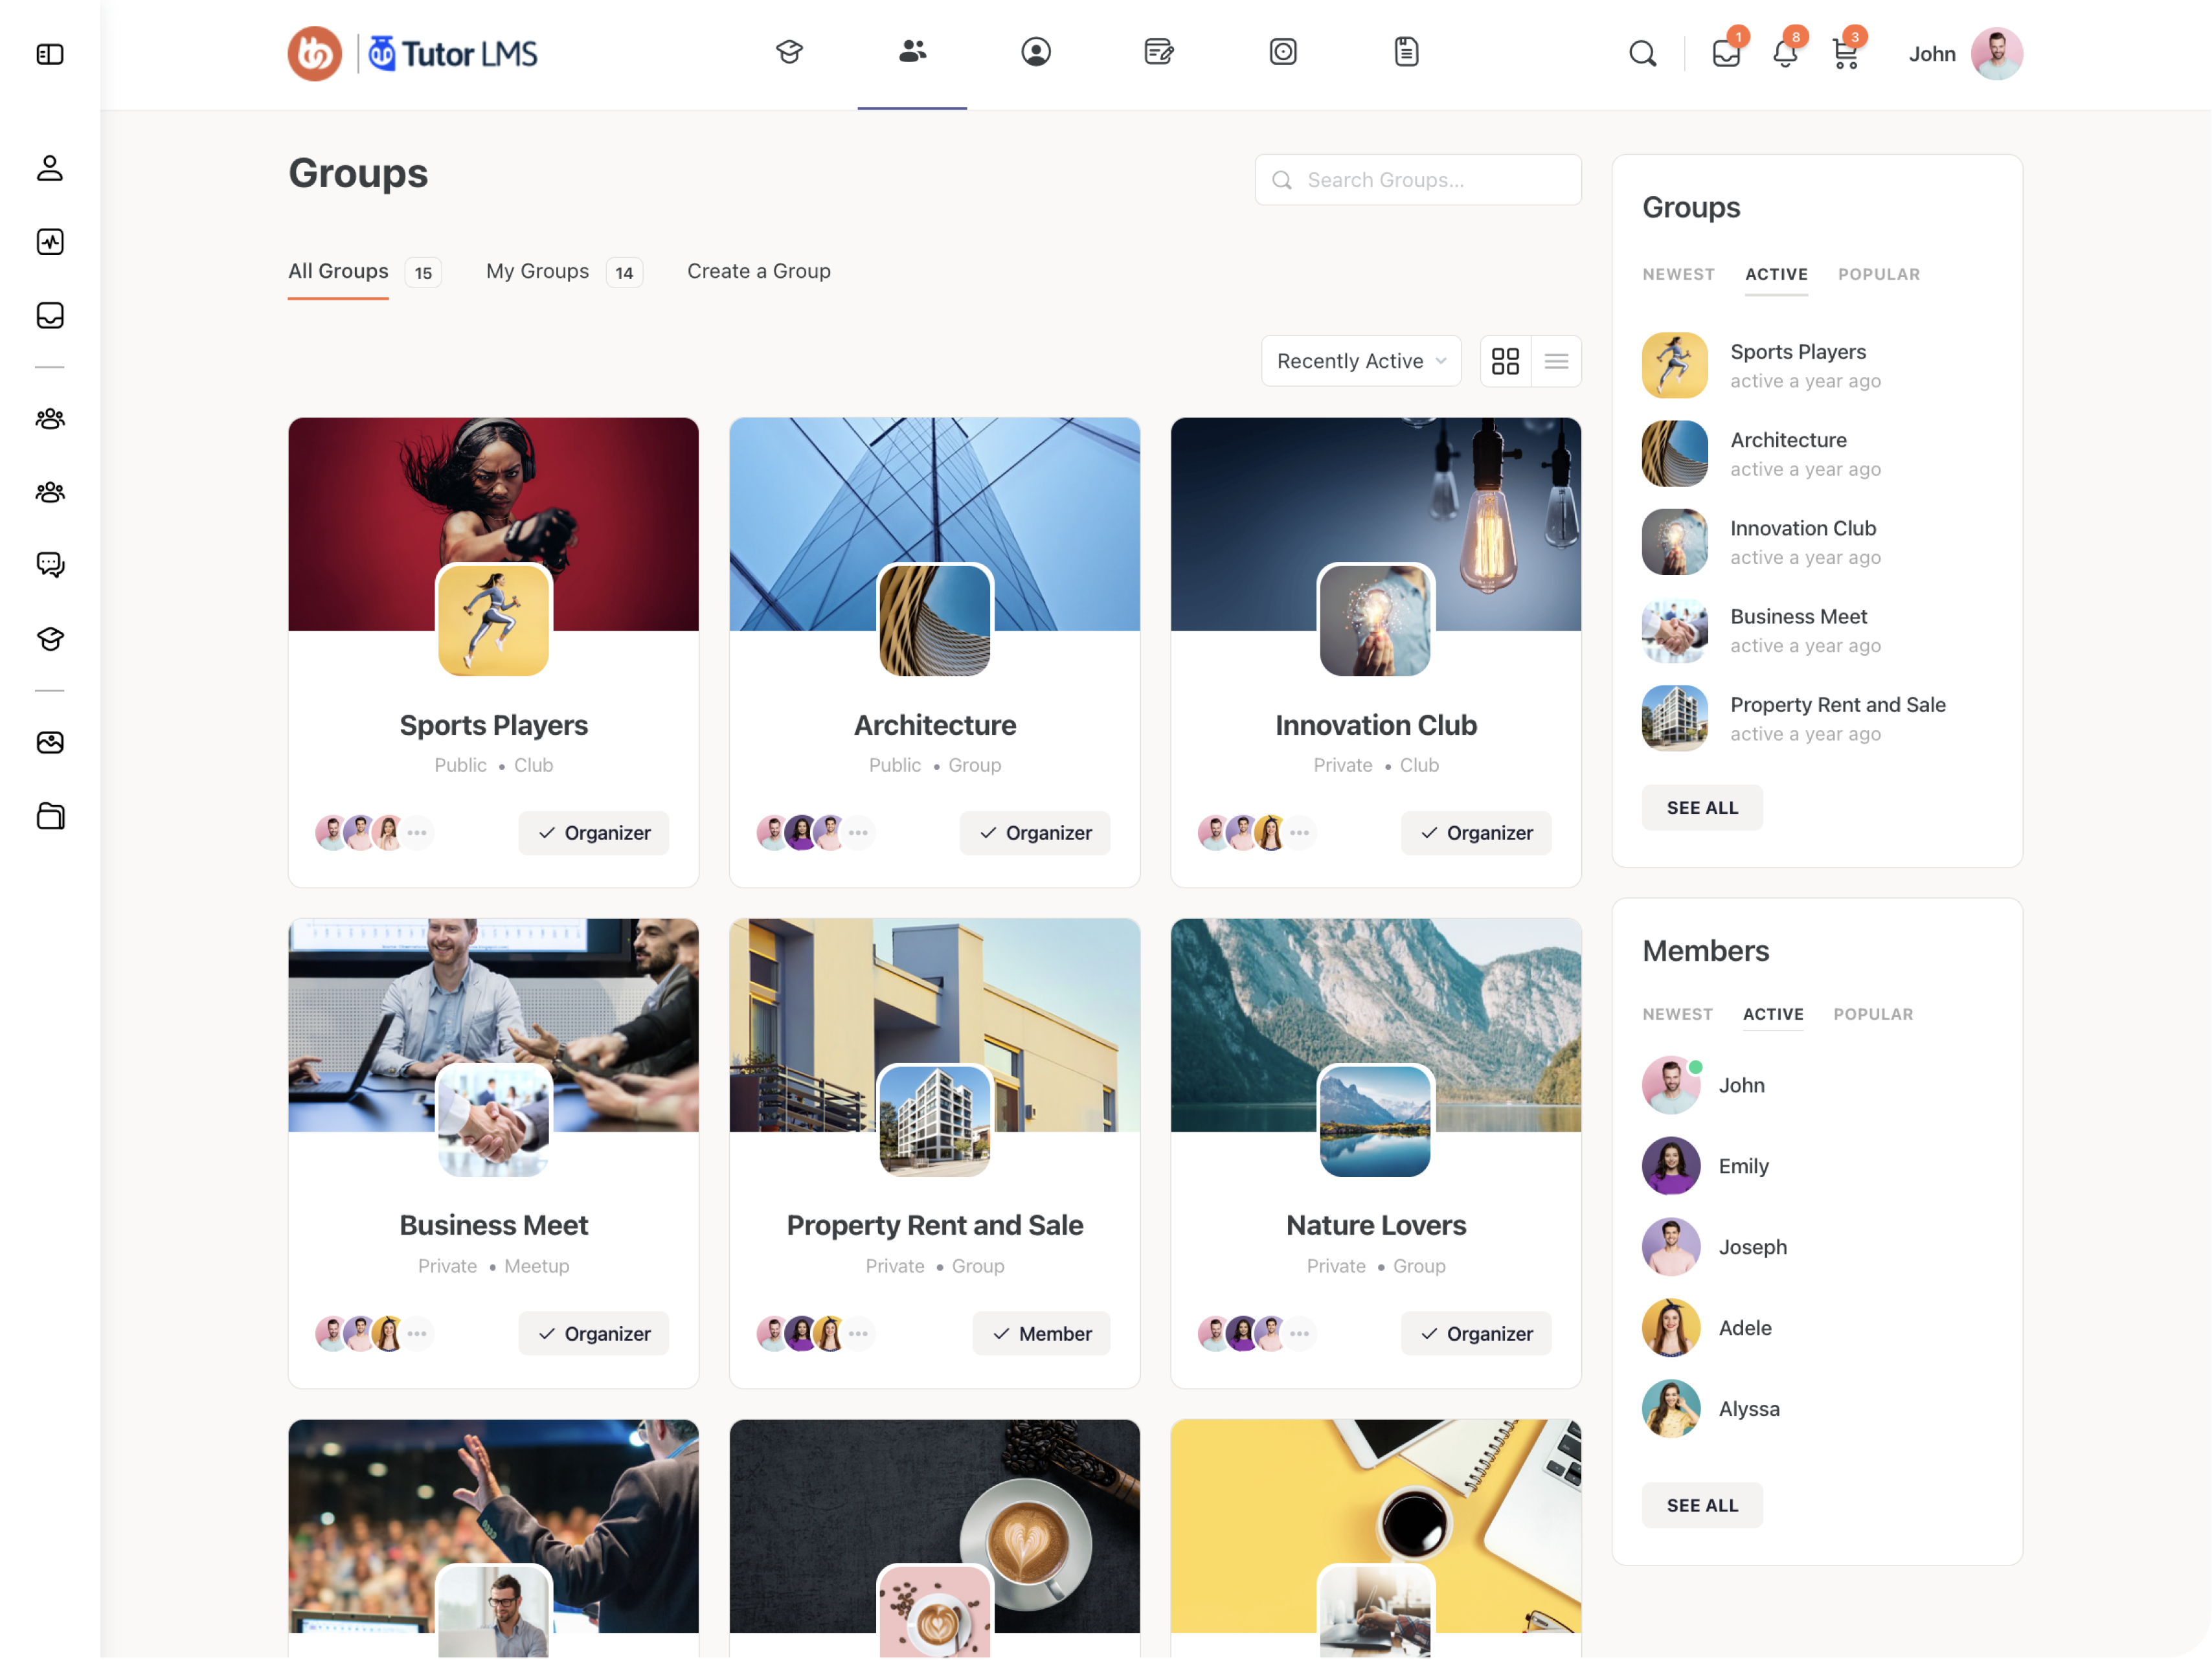This screenshot has height=1660, width=2212.
Task: Open the chat forums icon in left sidebar
Action: pos(49,564)
